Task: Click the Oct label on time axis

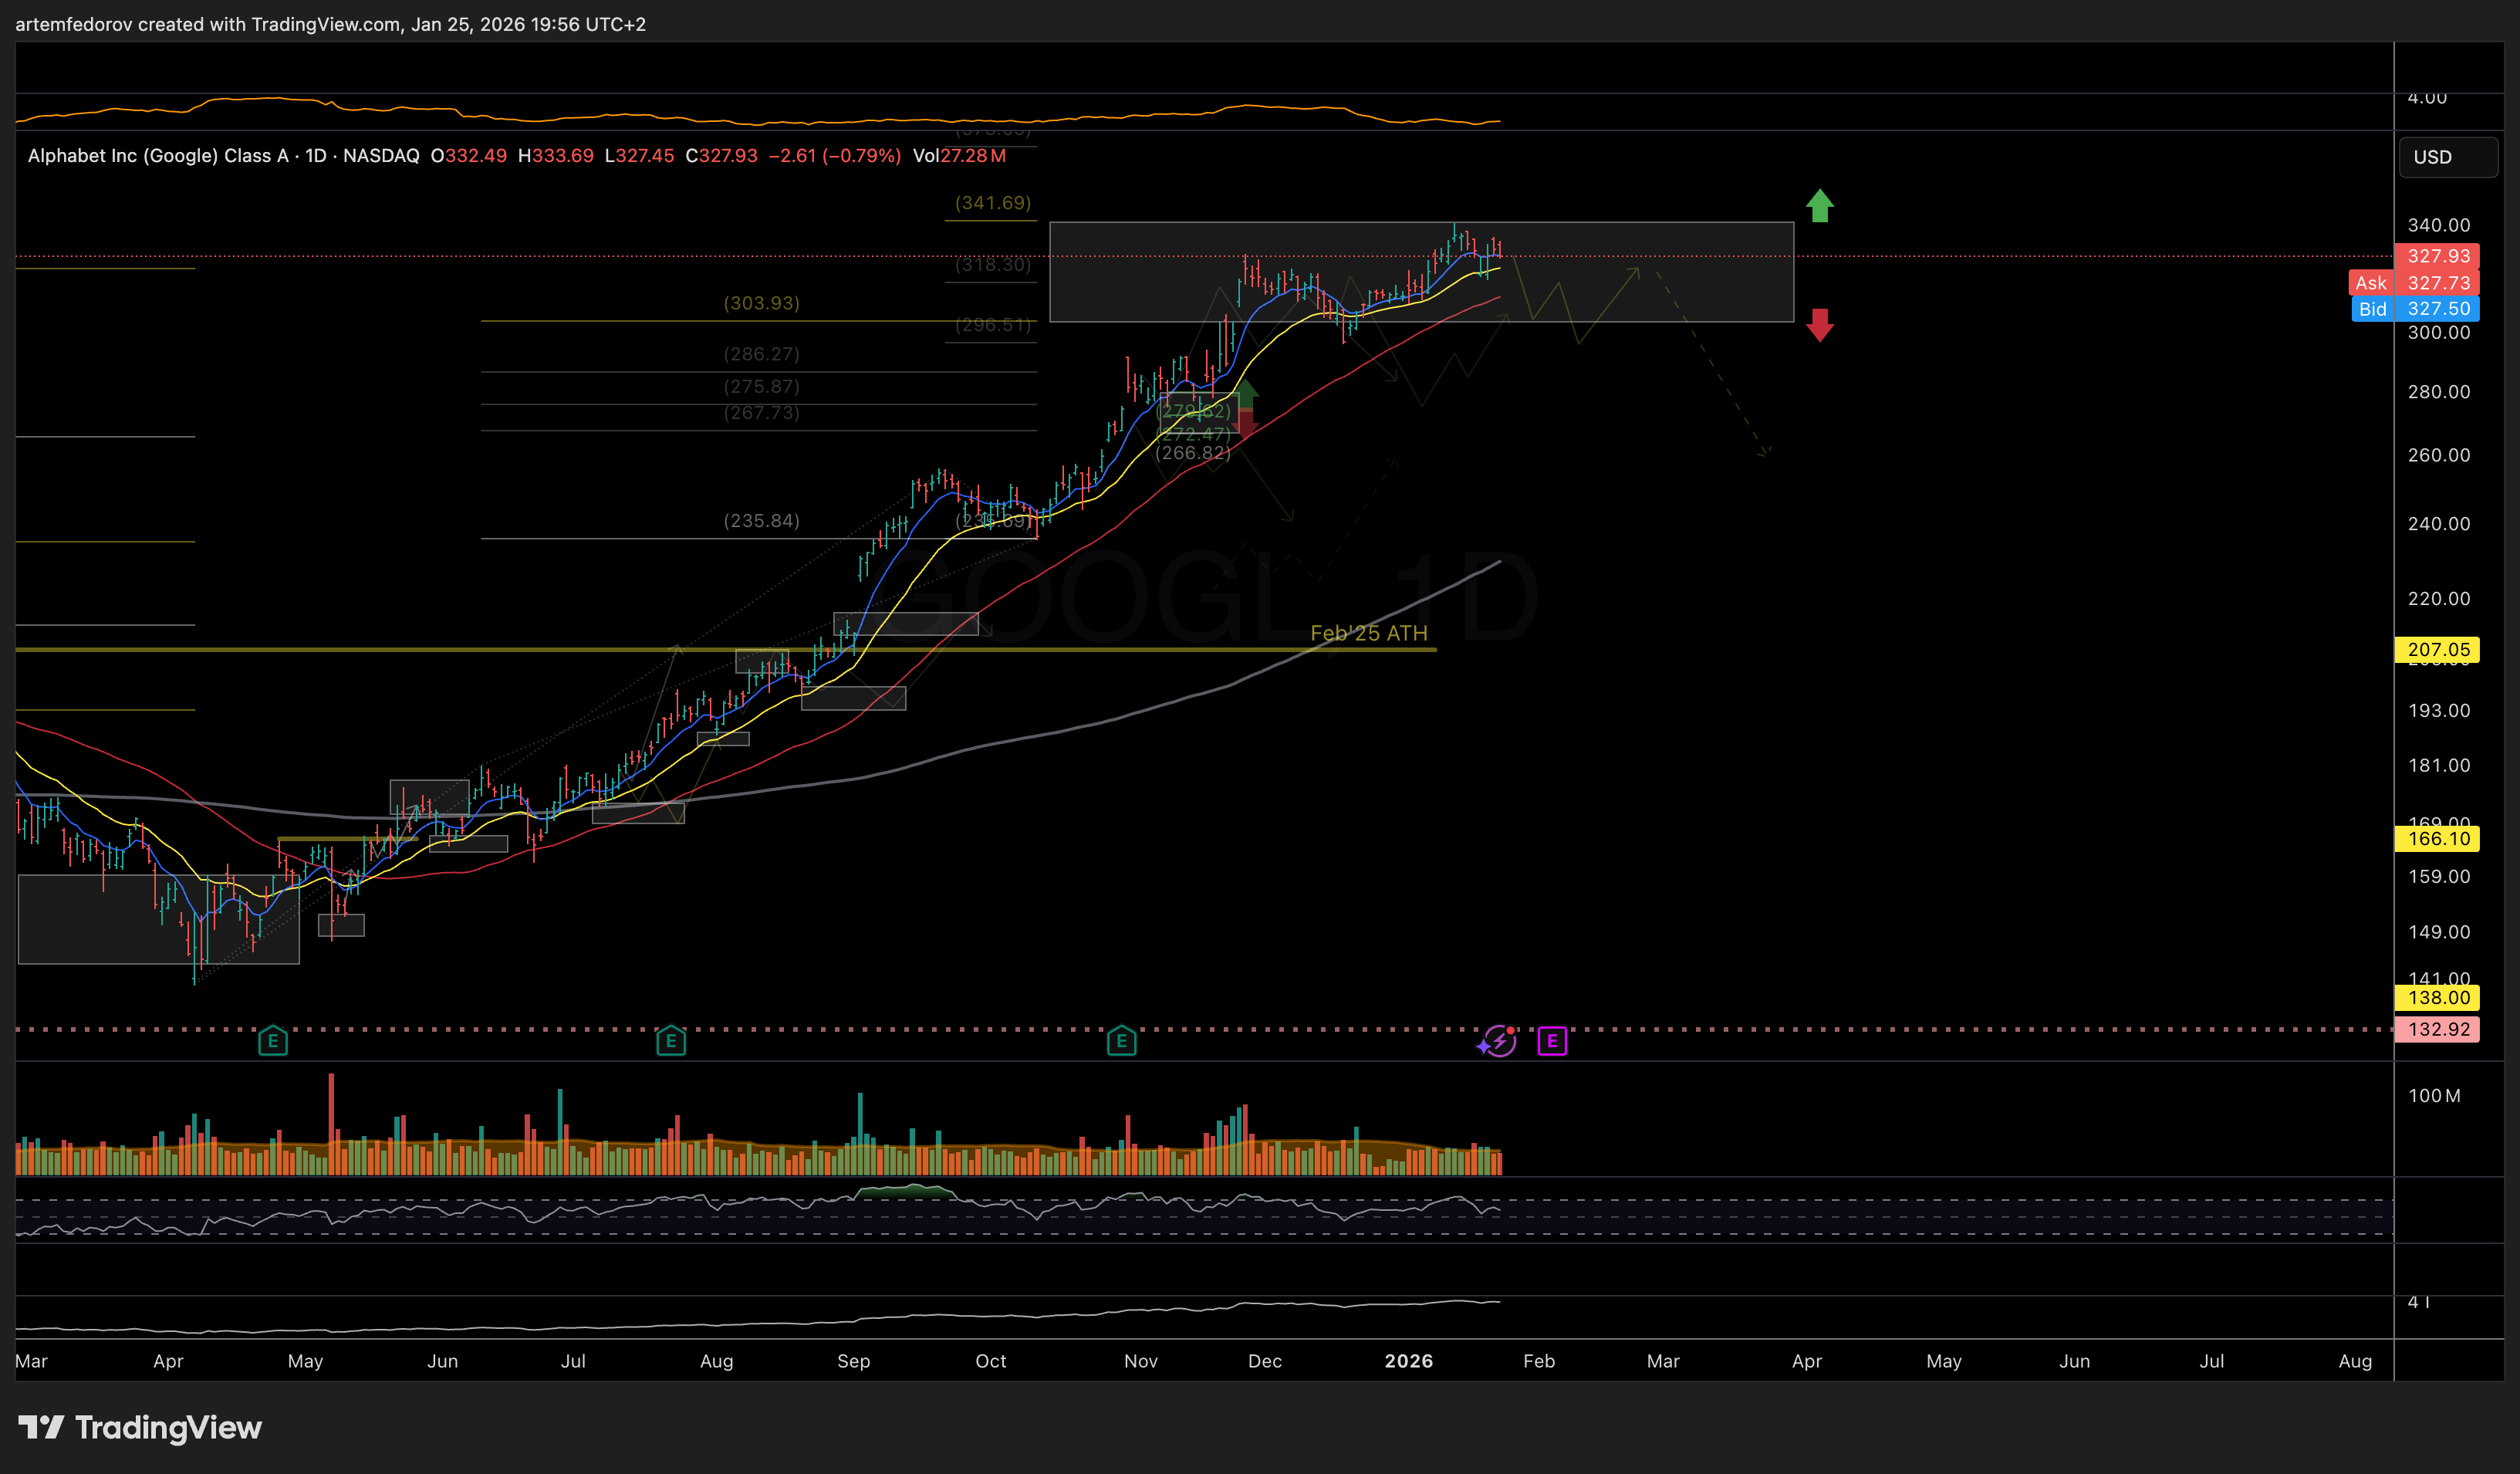Action: pyautogui.click(x=991, y=1361)
